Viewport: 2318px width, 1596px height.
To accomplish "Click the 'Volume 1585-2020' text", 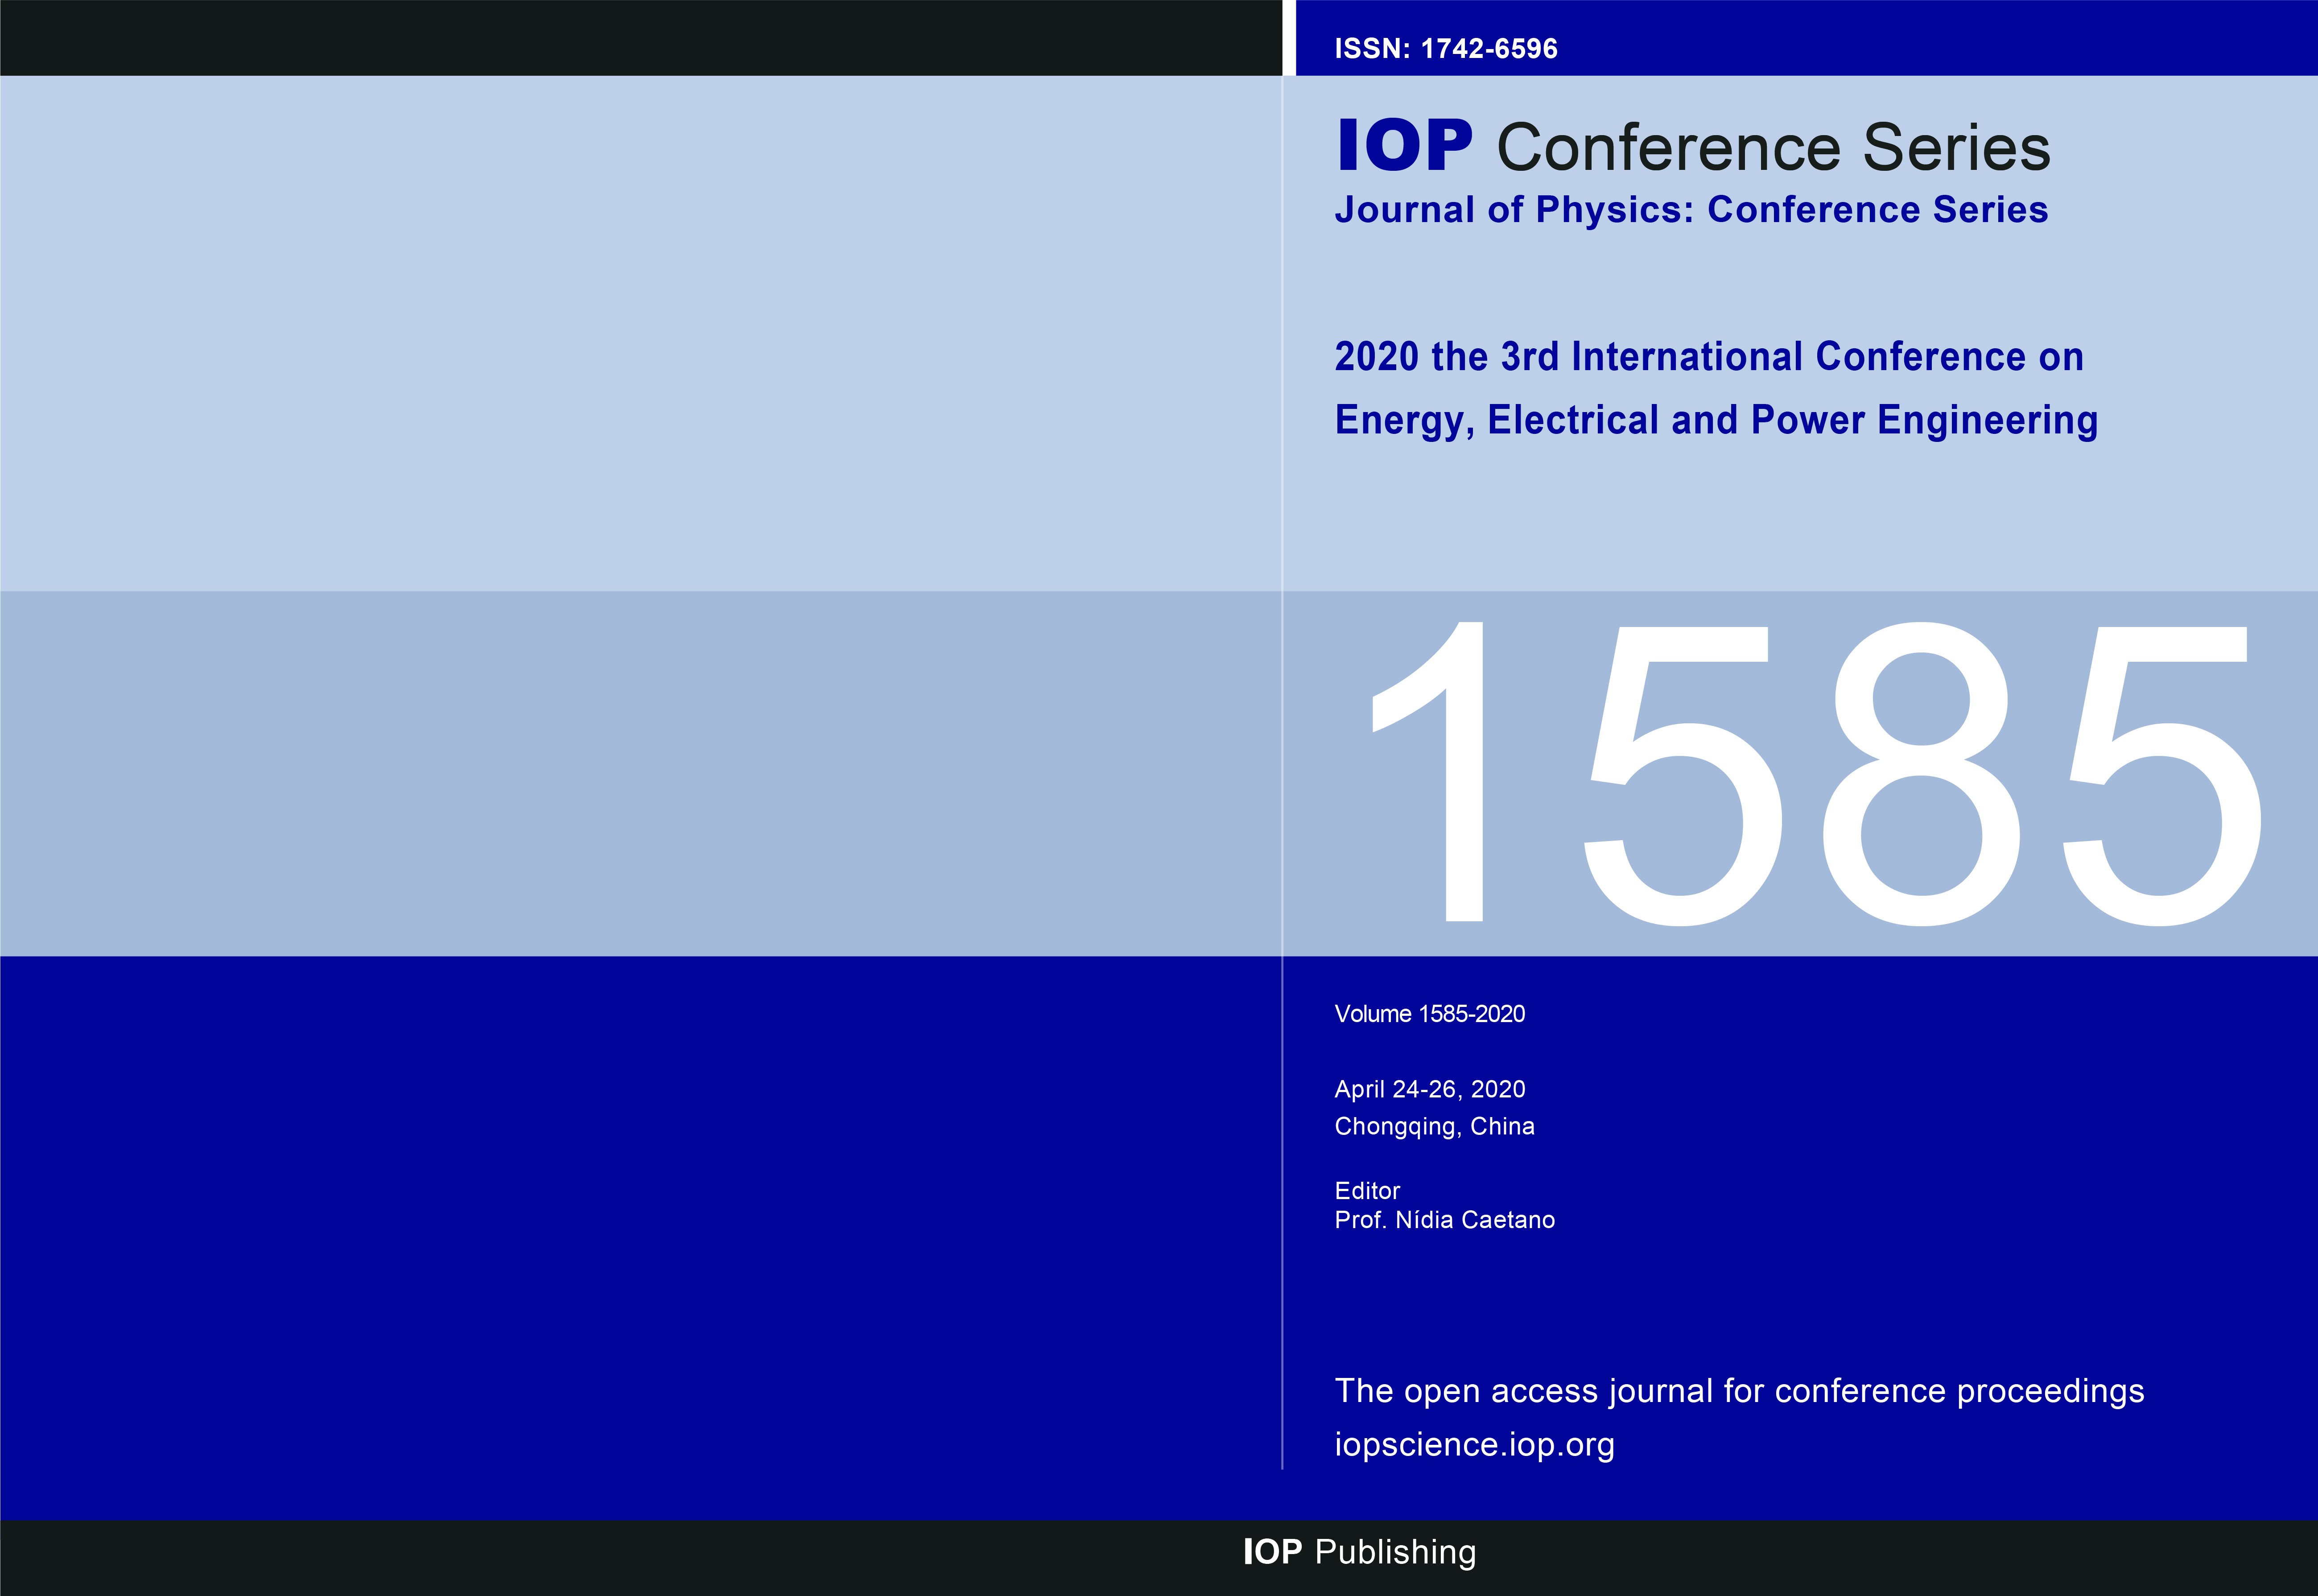I will point(1430,1014).
